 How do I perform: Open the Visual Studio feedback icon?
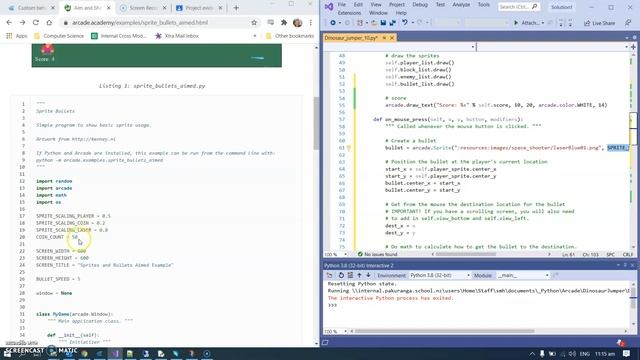tap(628, 23)
